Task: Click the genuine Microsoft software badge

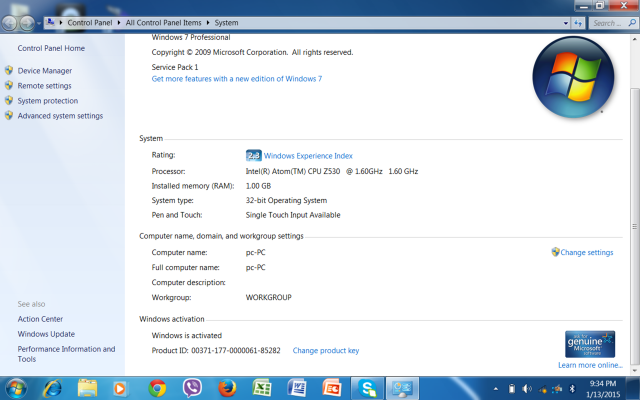Action: click(590, 344)
